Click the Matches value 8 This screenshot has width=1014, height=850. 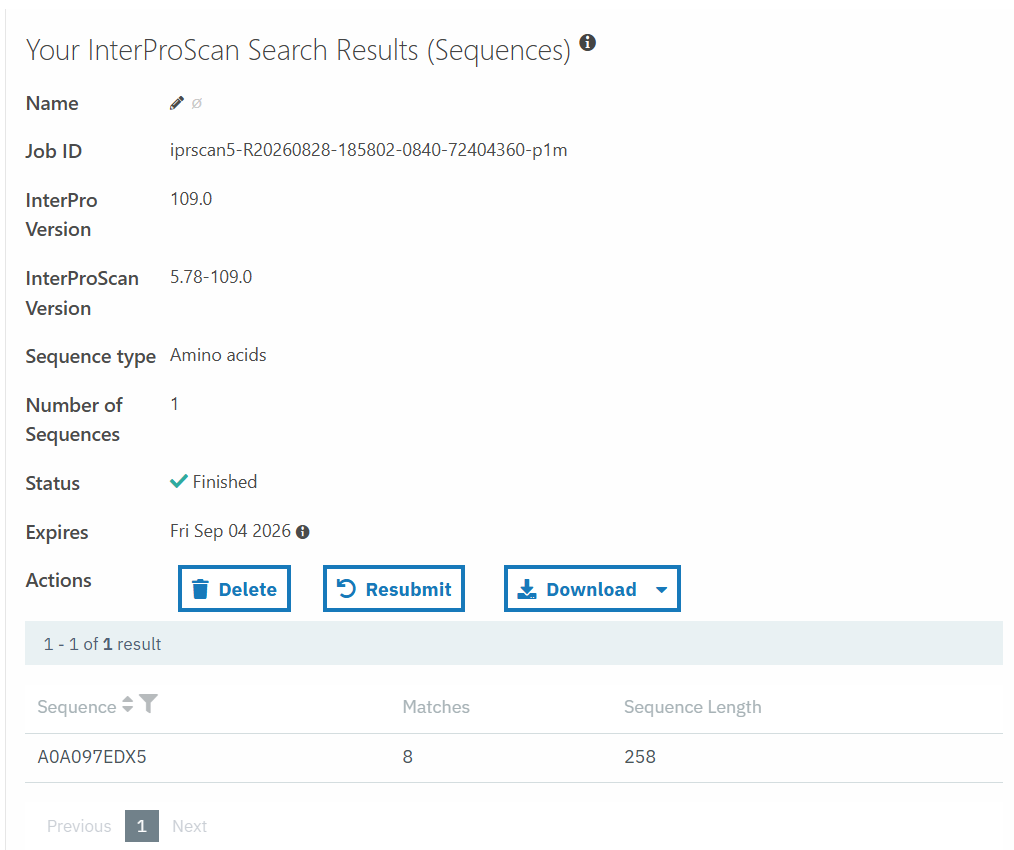point(407,756)
